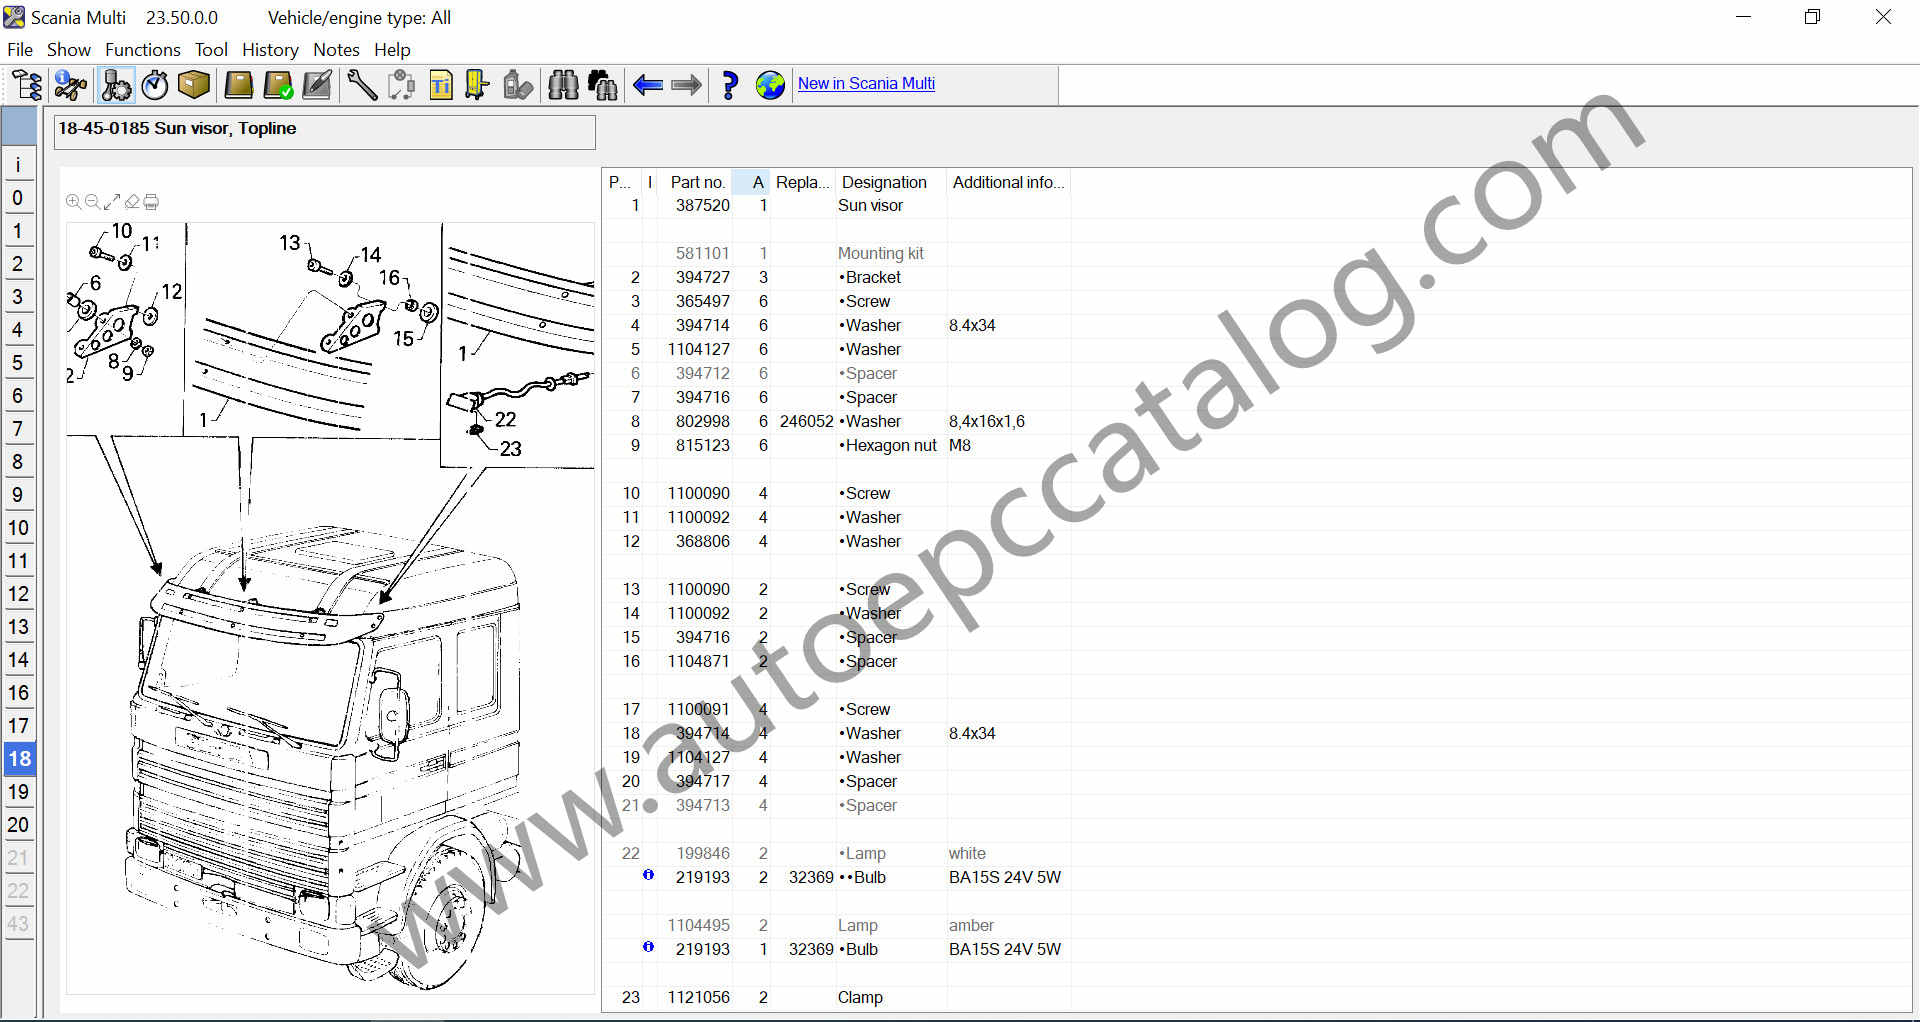Print the illustration with the printer icon
Viewport: 1920px width, 1022px height.
coord(151,202)
